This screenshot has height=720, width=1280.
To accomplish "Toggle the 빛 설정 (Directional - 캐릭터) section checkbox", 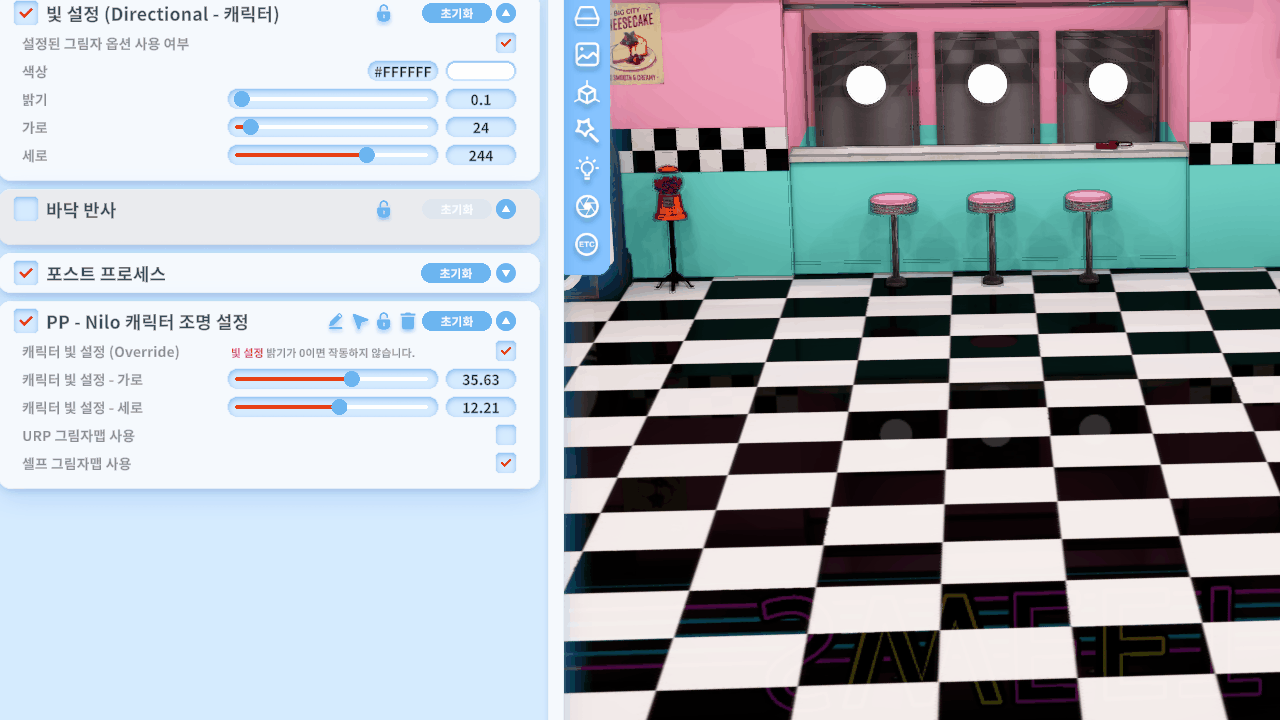I will (27, 13).
